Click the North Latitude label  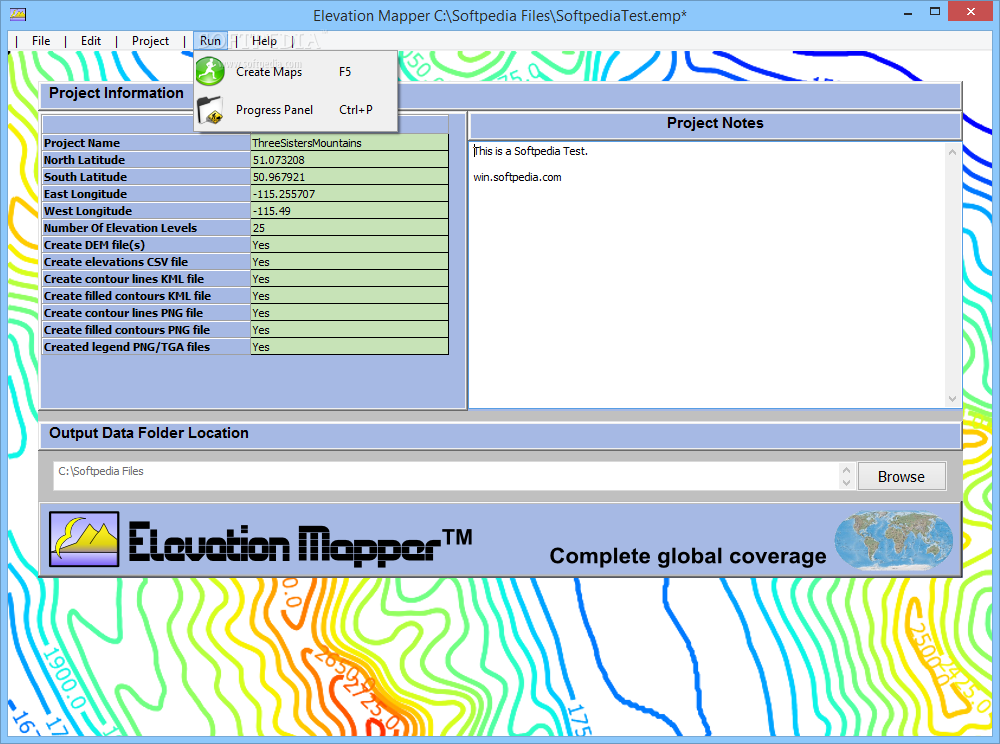[x=84, y=160]
